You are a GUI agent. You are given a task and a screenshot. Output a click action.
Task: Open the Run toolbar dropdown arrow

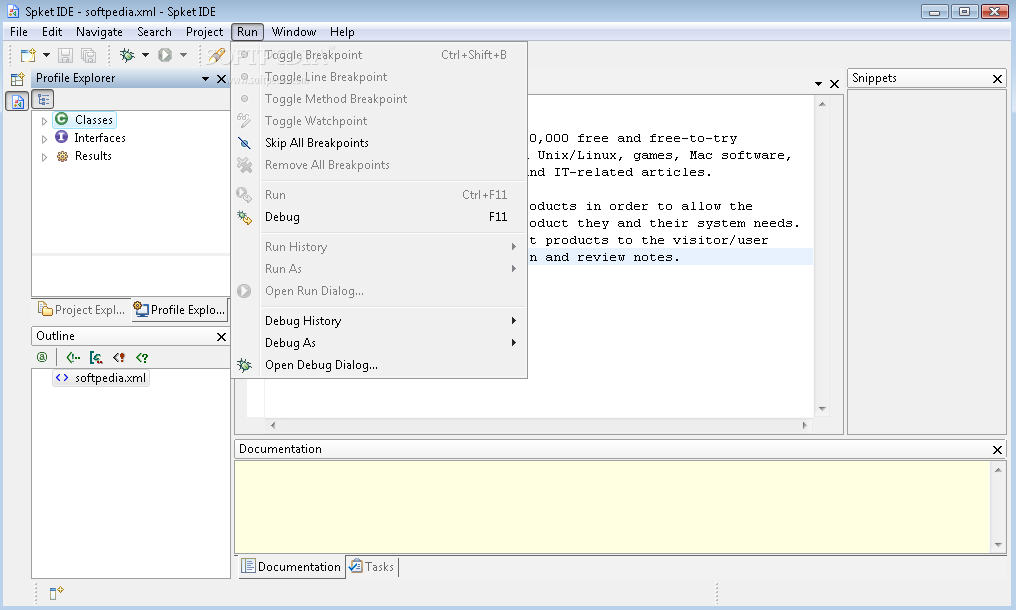click(x=183, y=55)
